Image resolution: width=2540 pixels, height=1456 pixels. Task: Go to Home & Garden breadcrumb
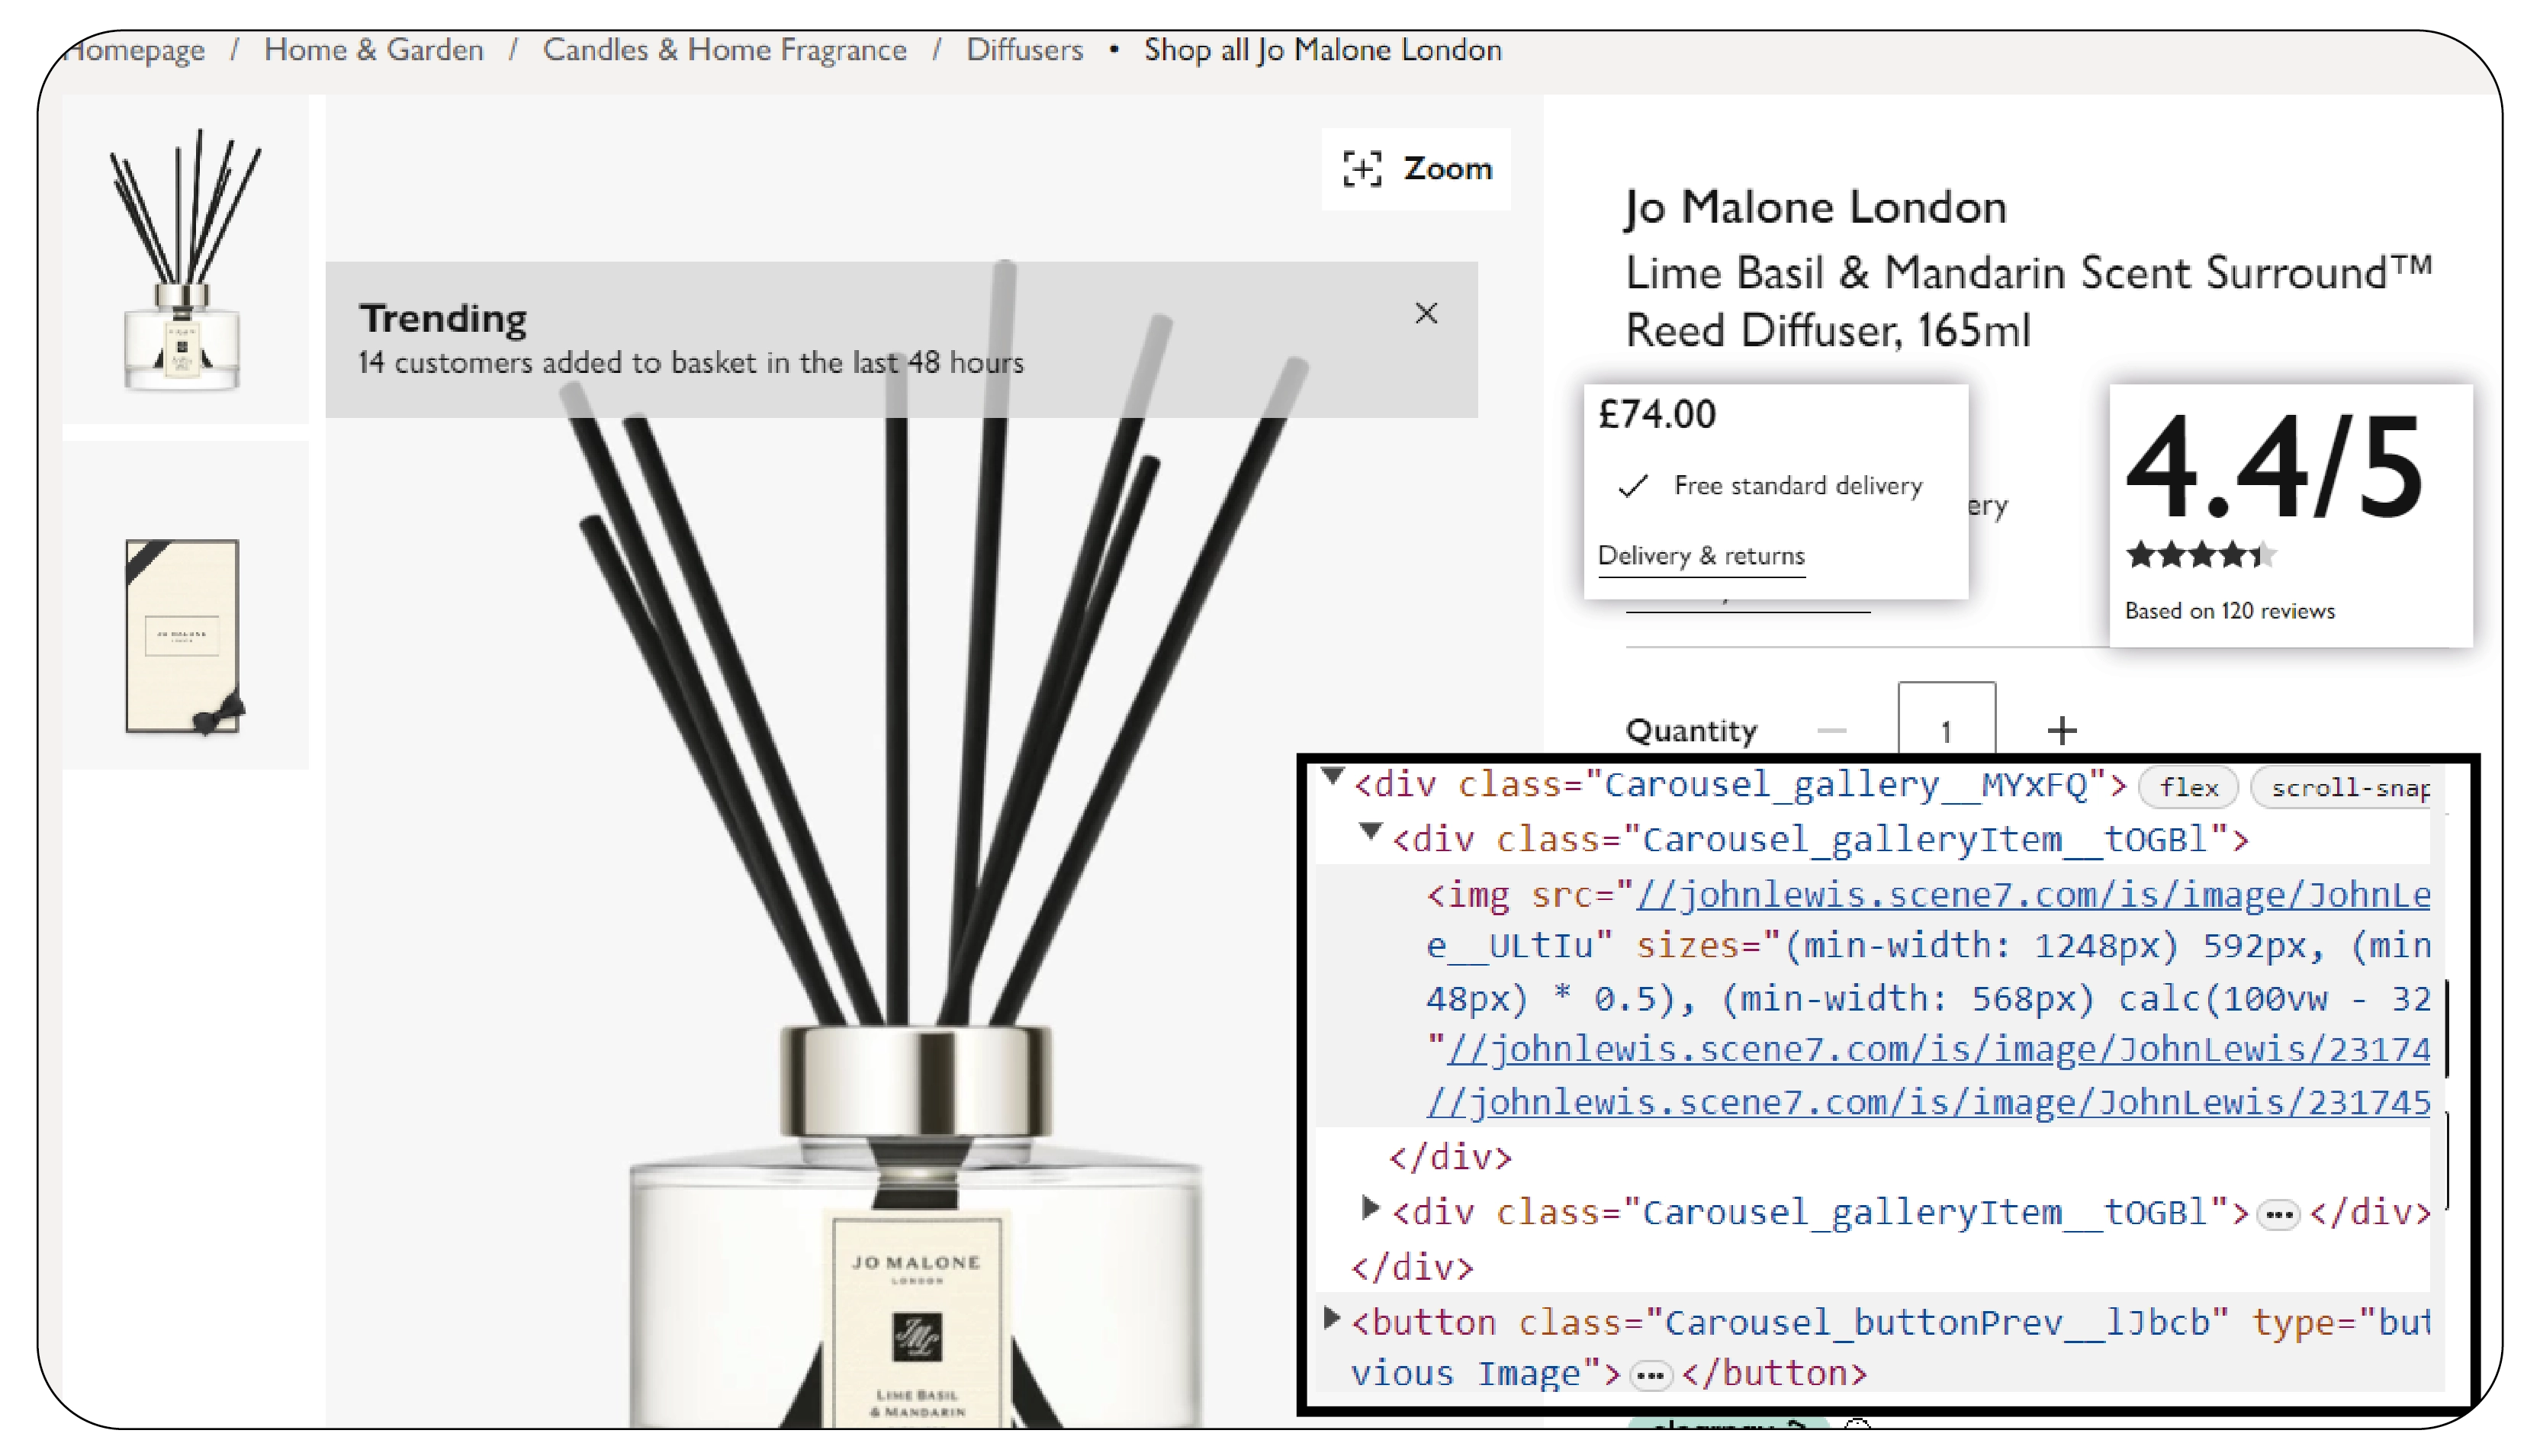pyautogui.click(x=373, y=50)
